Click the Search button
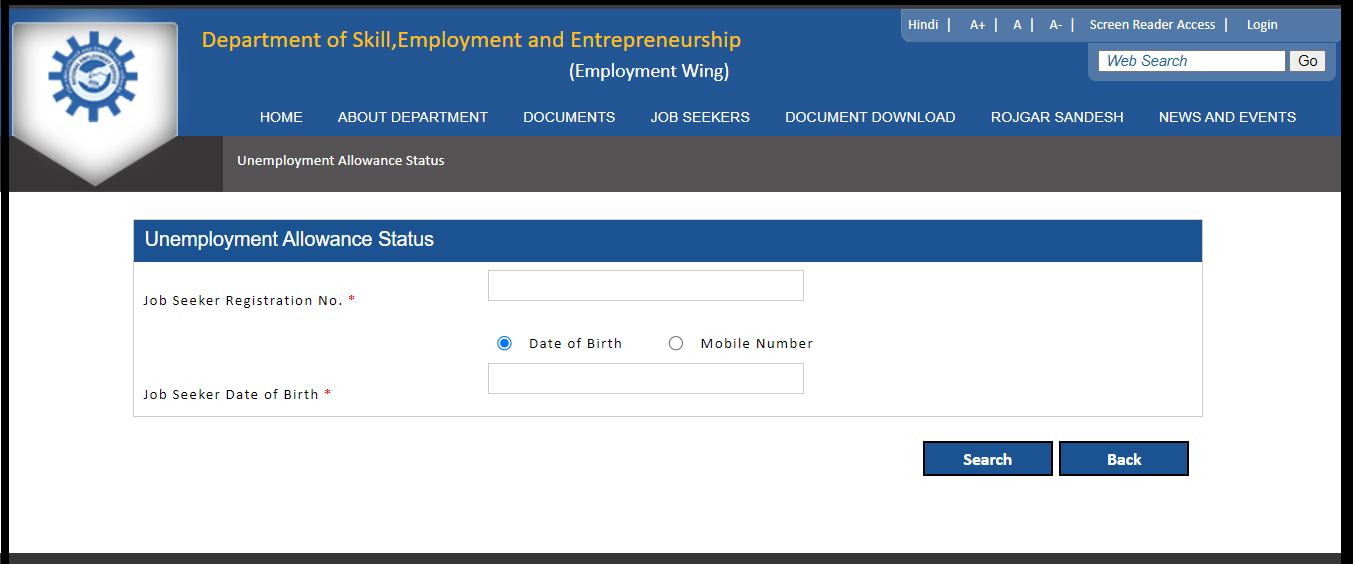Viewport: 1353px width, 564px height. [x=987, y=459]
